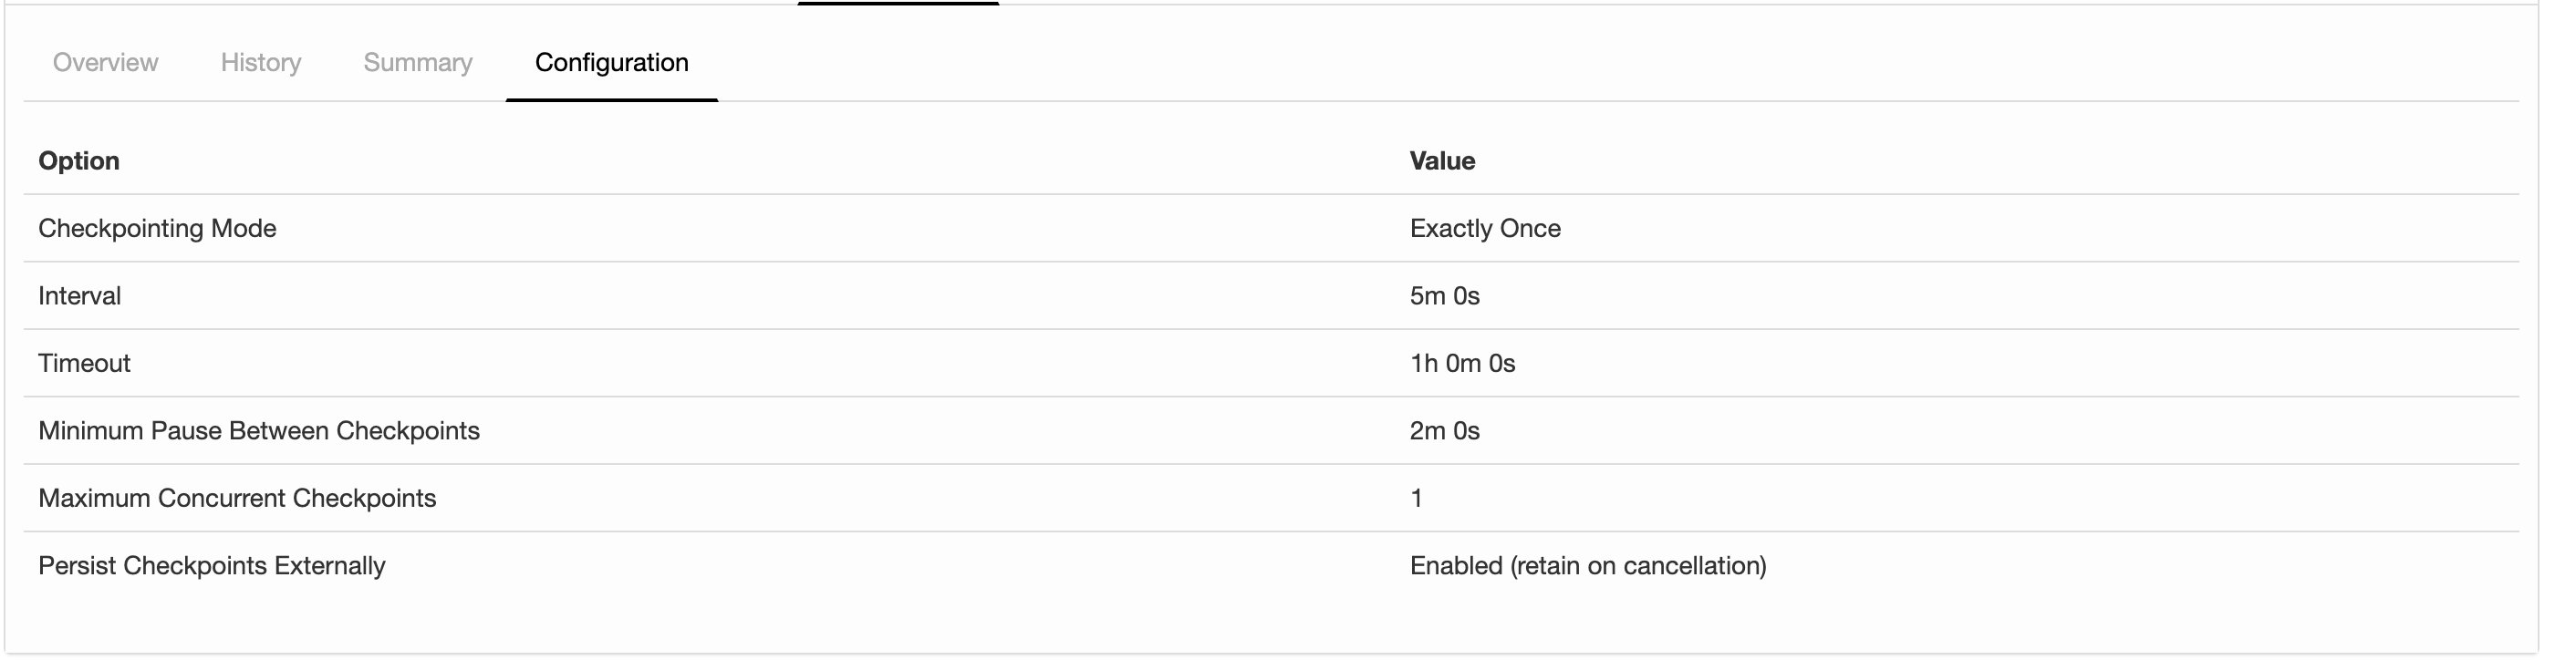Screen dimensions: 2576x660
Task: Click the Maximum Concurrent Checkpoints value 1
Action: tap(1416, 499)
